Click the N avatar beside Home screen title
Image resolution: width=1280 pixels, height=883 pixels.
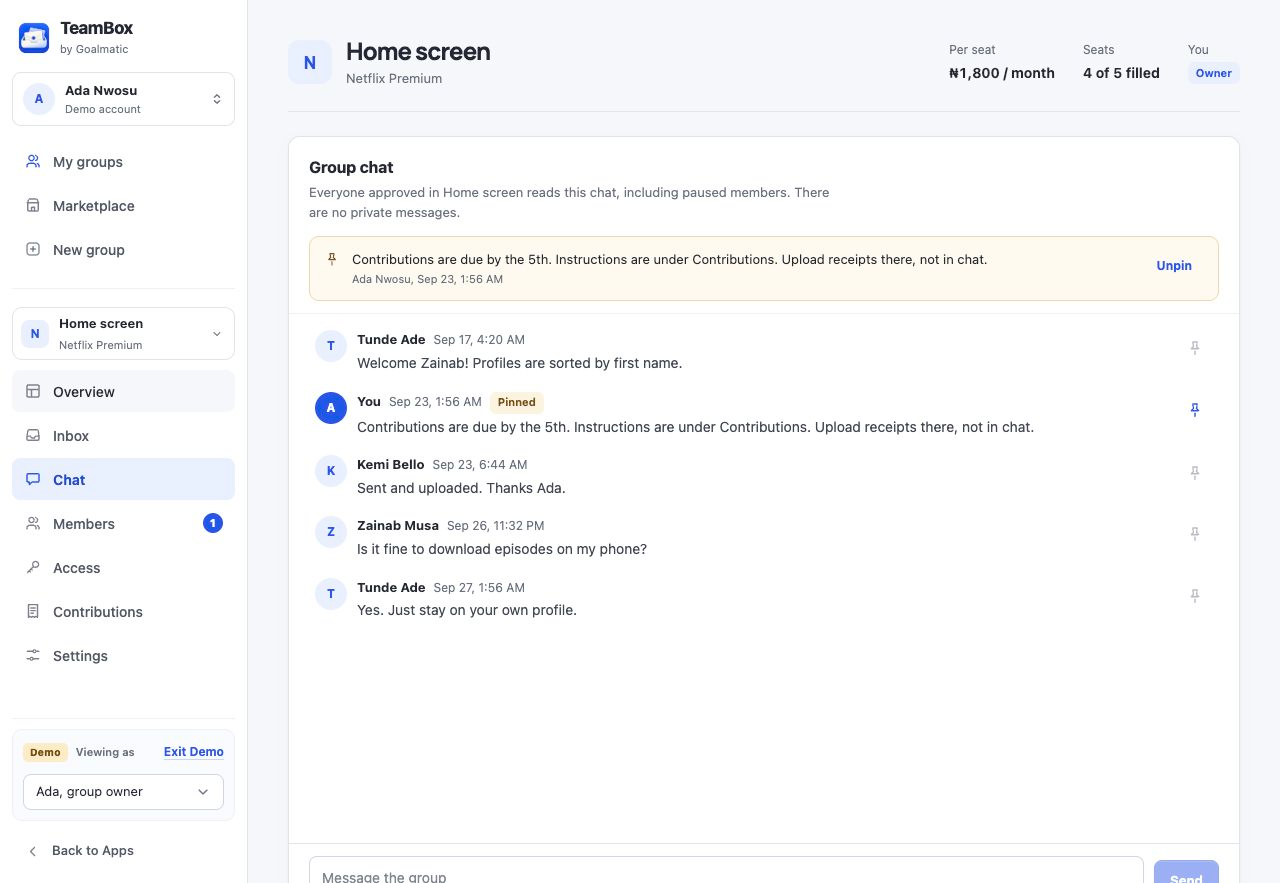[x=310, y=62]
